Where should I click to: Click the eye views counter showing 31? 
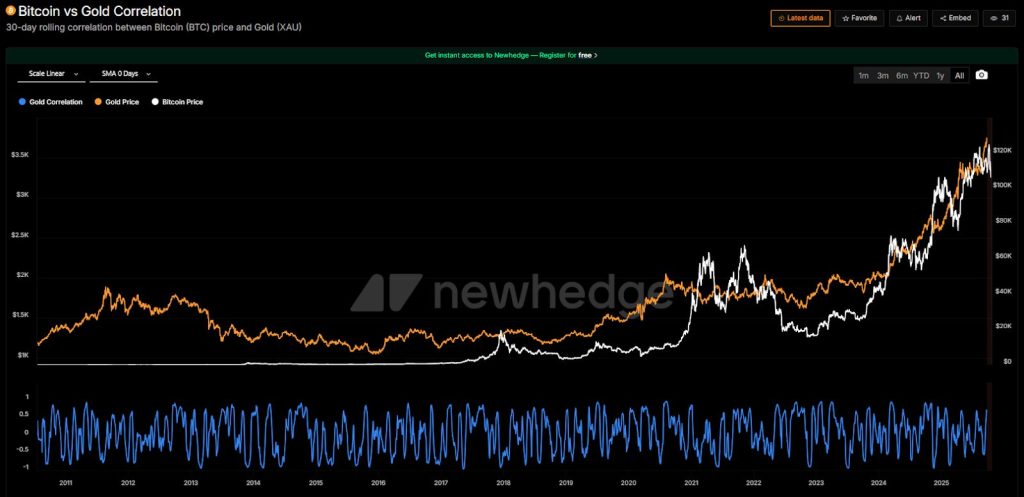click(1000, 18)
